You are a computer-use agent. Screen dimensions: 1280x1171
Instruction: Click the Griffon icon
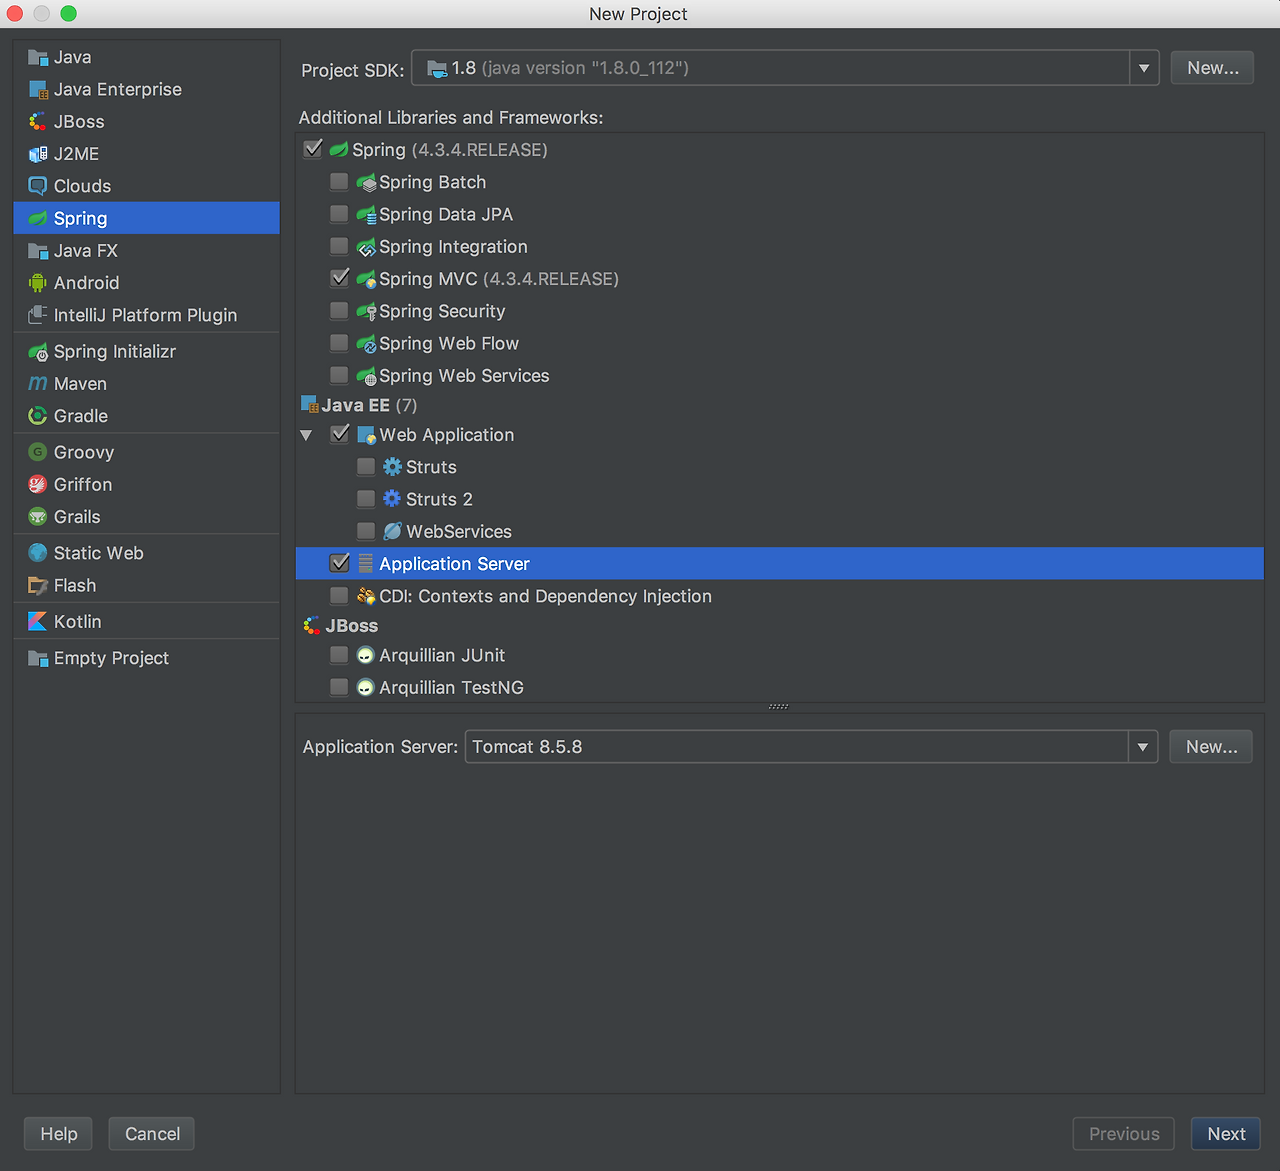click(38, 485)
